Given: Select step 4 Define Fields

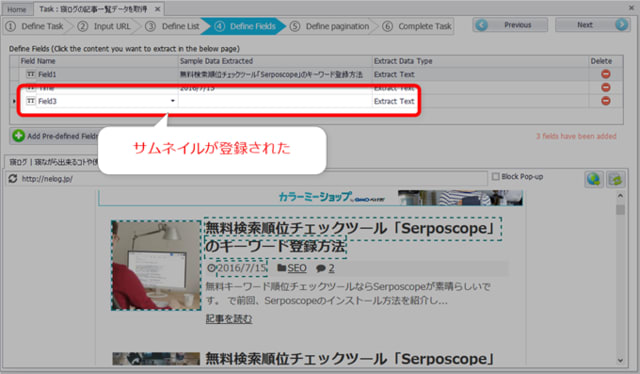Looking at the screenshot, I should click(x=246, y=26).
